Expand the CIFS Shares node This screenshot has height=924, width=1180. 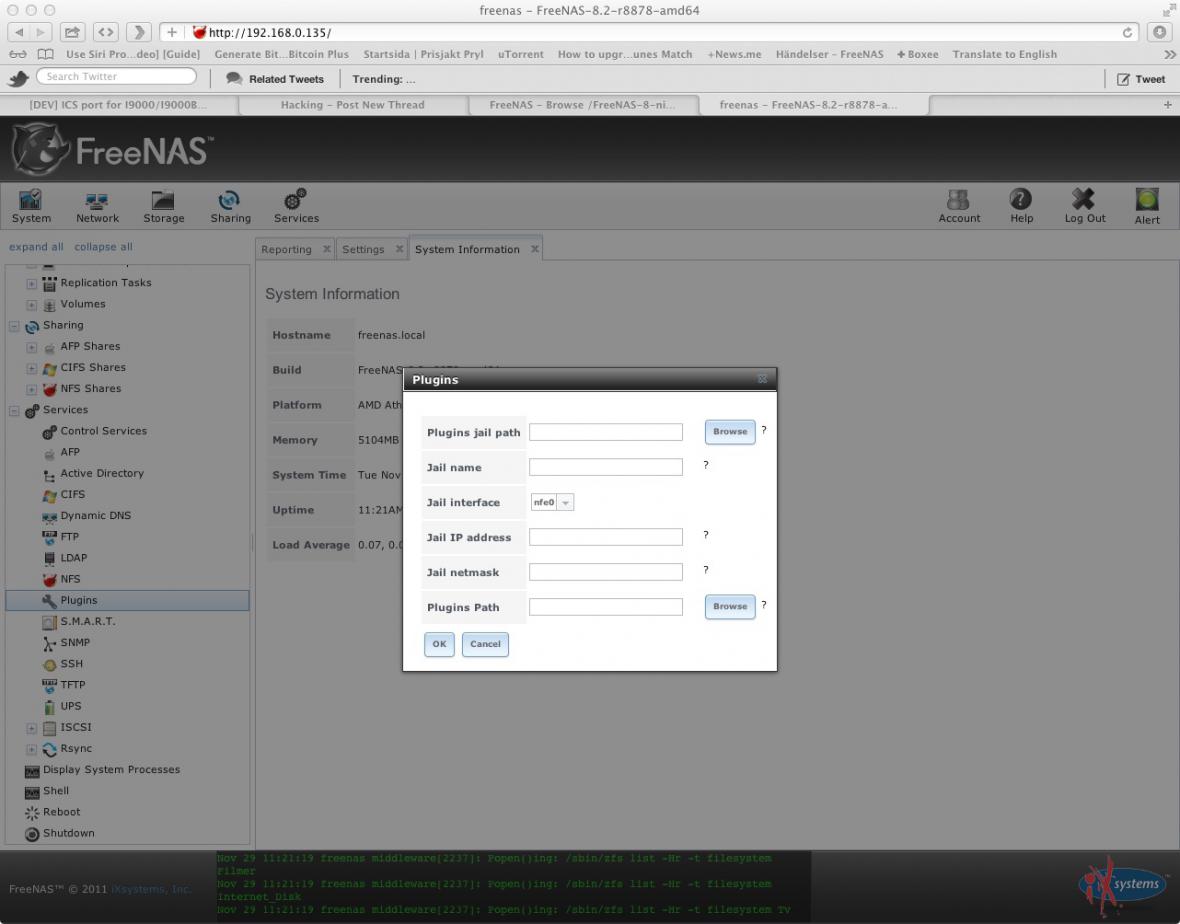tap(32, 368)
